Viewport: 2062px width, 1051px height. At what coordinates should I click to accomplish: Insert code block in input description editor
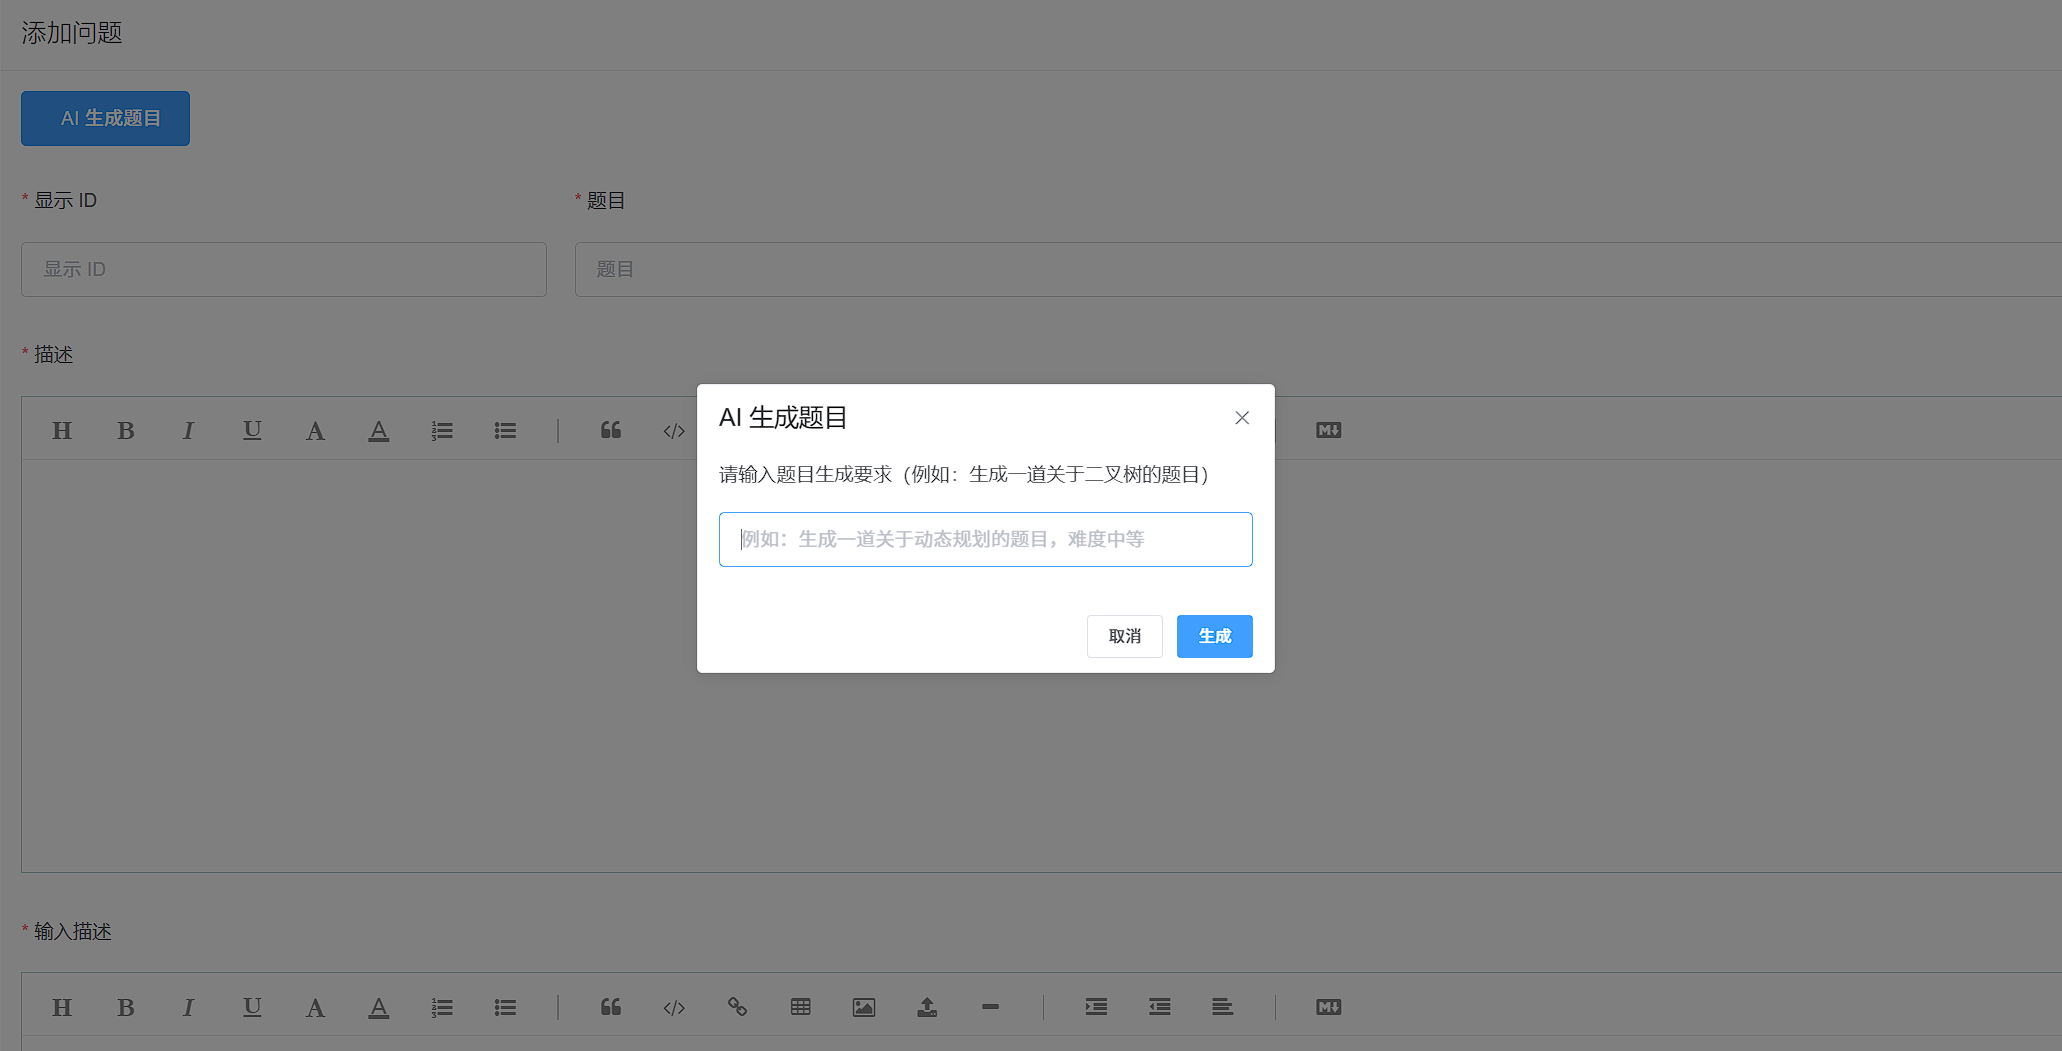[674, 1007]
